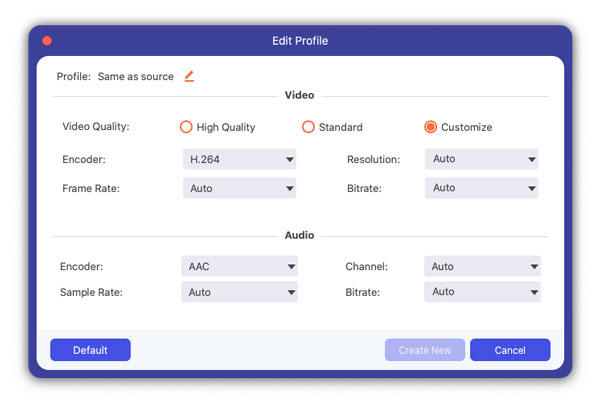The height and width of the screenshot is (409, 600).
Task: Click the "Same as source" profile name
Action: (x=135, y=77)
